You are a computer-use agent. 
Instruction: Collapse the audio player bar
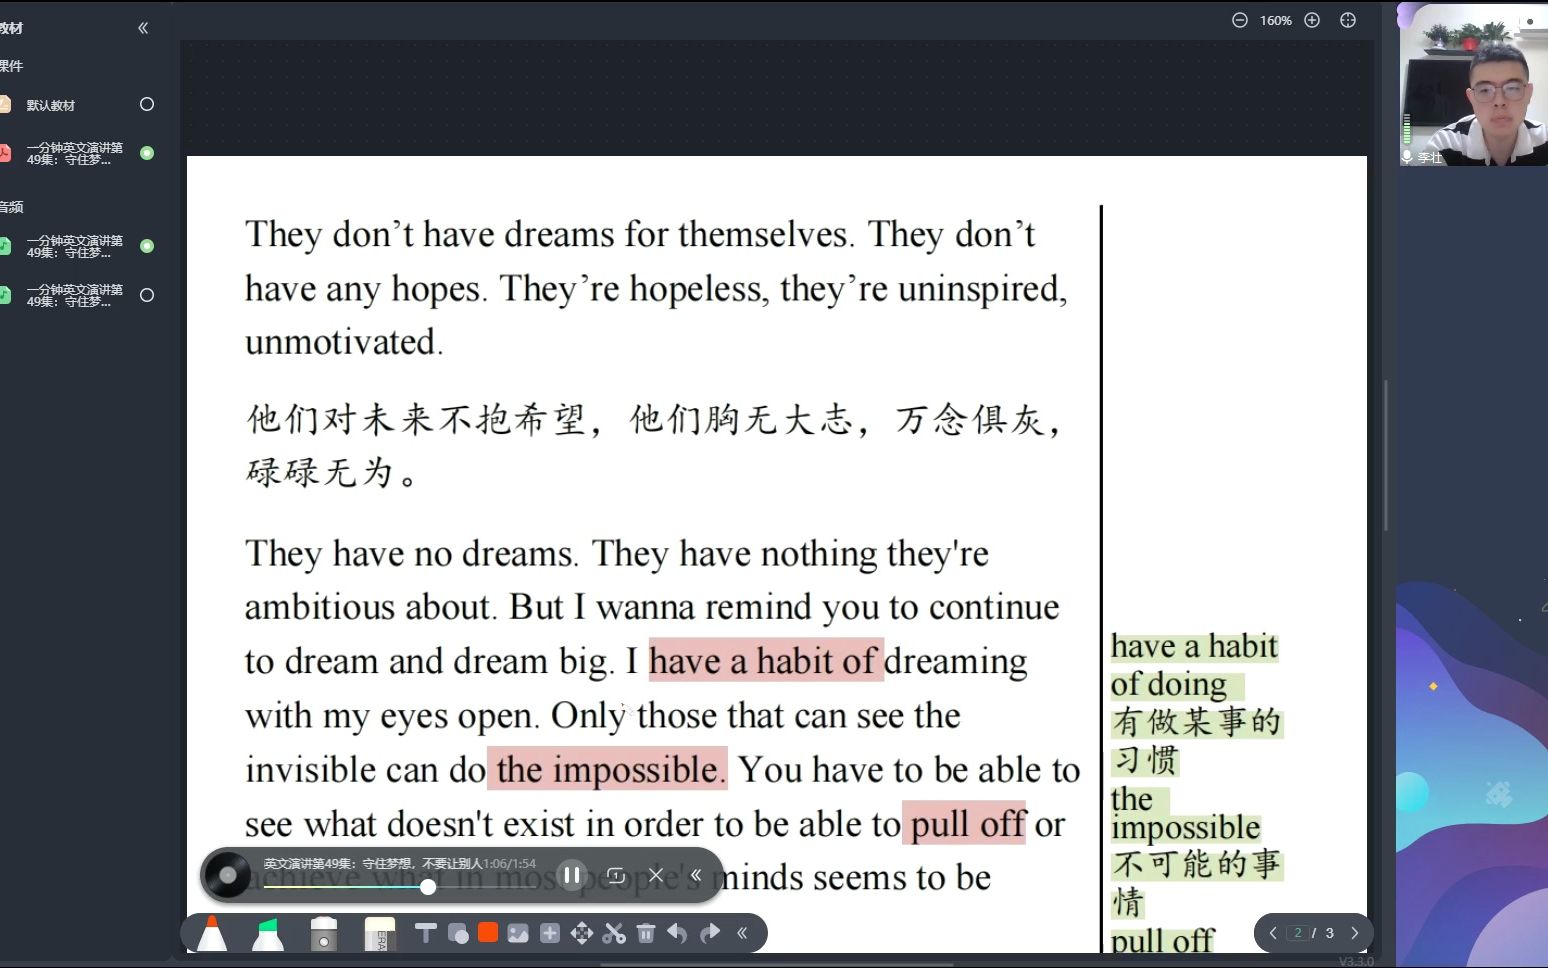(x=696, y=875)
